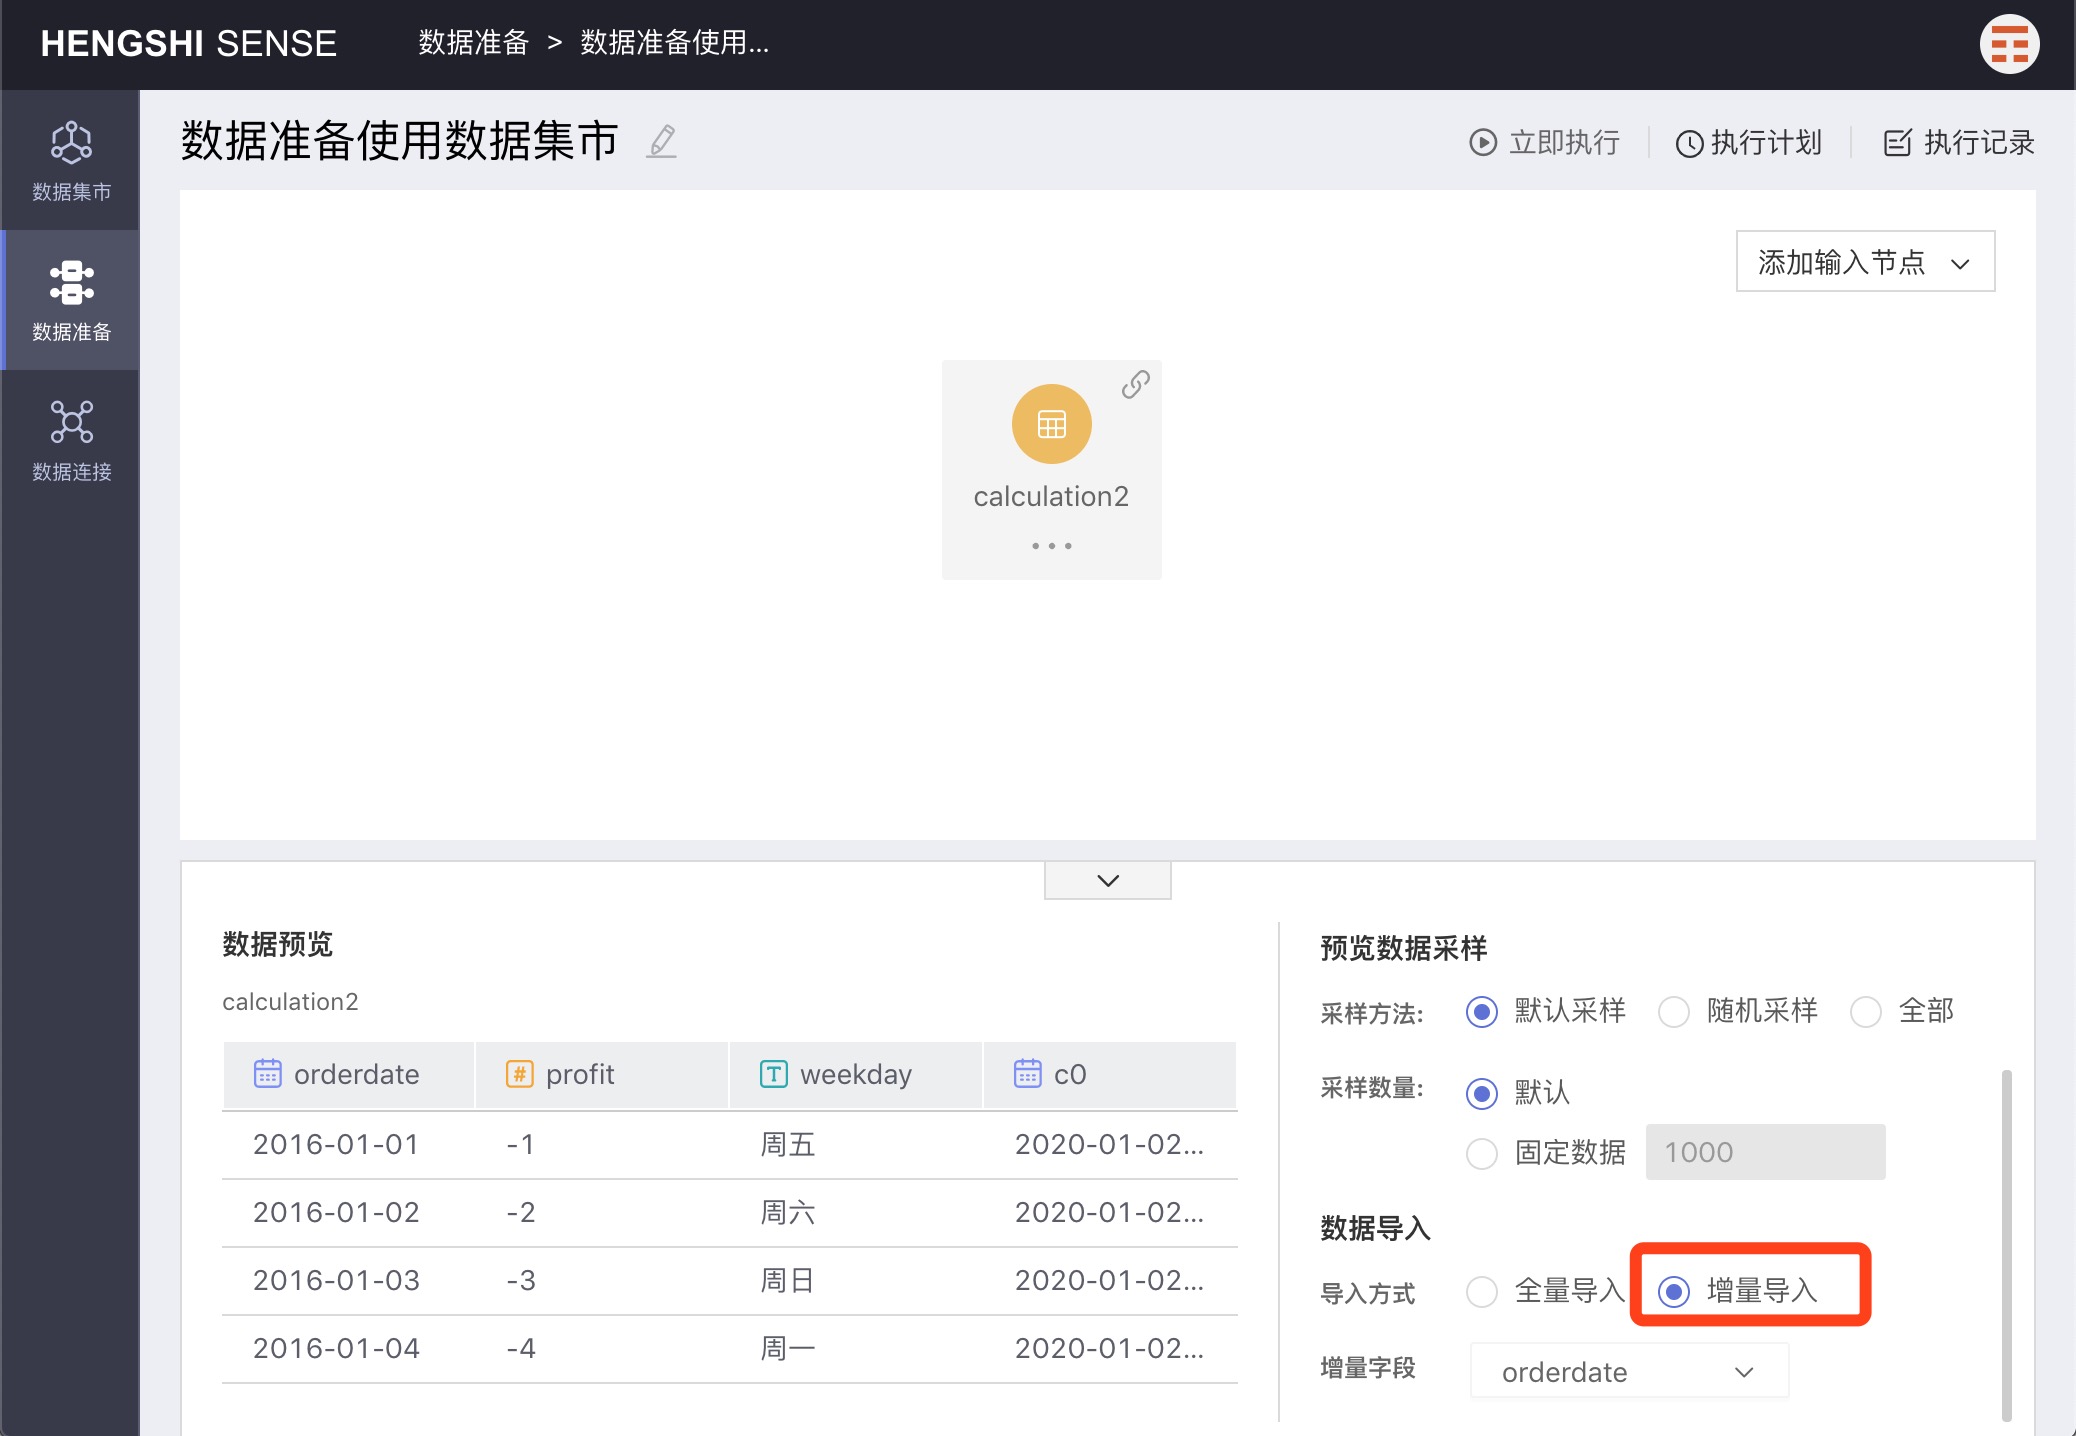Click the settings panel vertical scrollbar
The image size is (2076, 1436).
point(2006,1245)
